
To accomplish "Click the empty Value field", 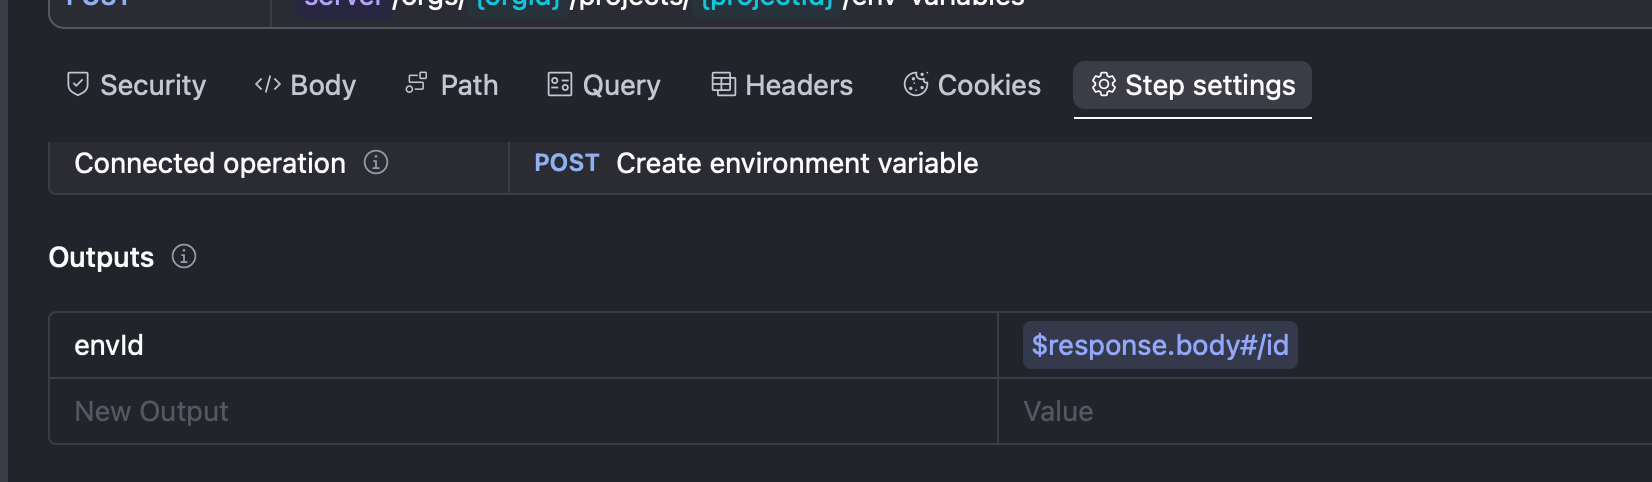I will (1058, 411).
